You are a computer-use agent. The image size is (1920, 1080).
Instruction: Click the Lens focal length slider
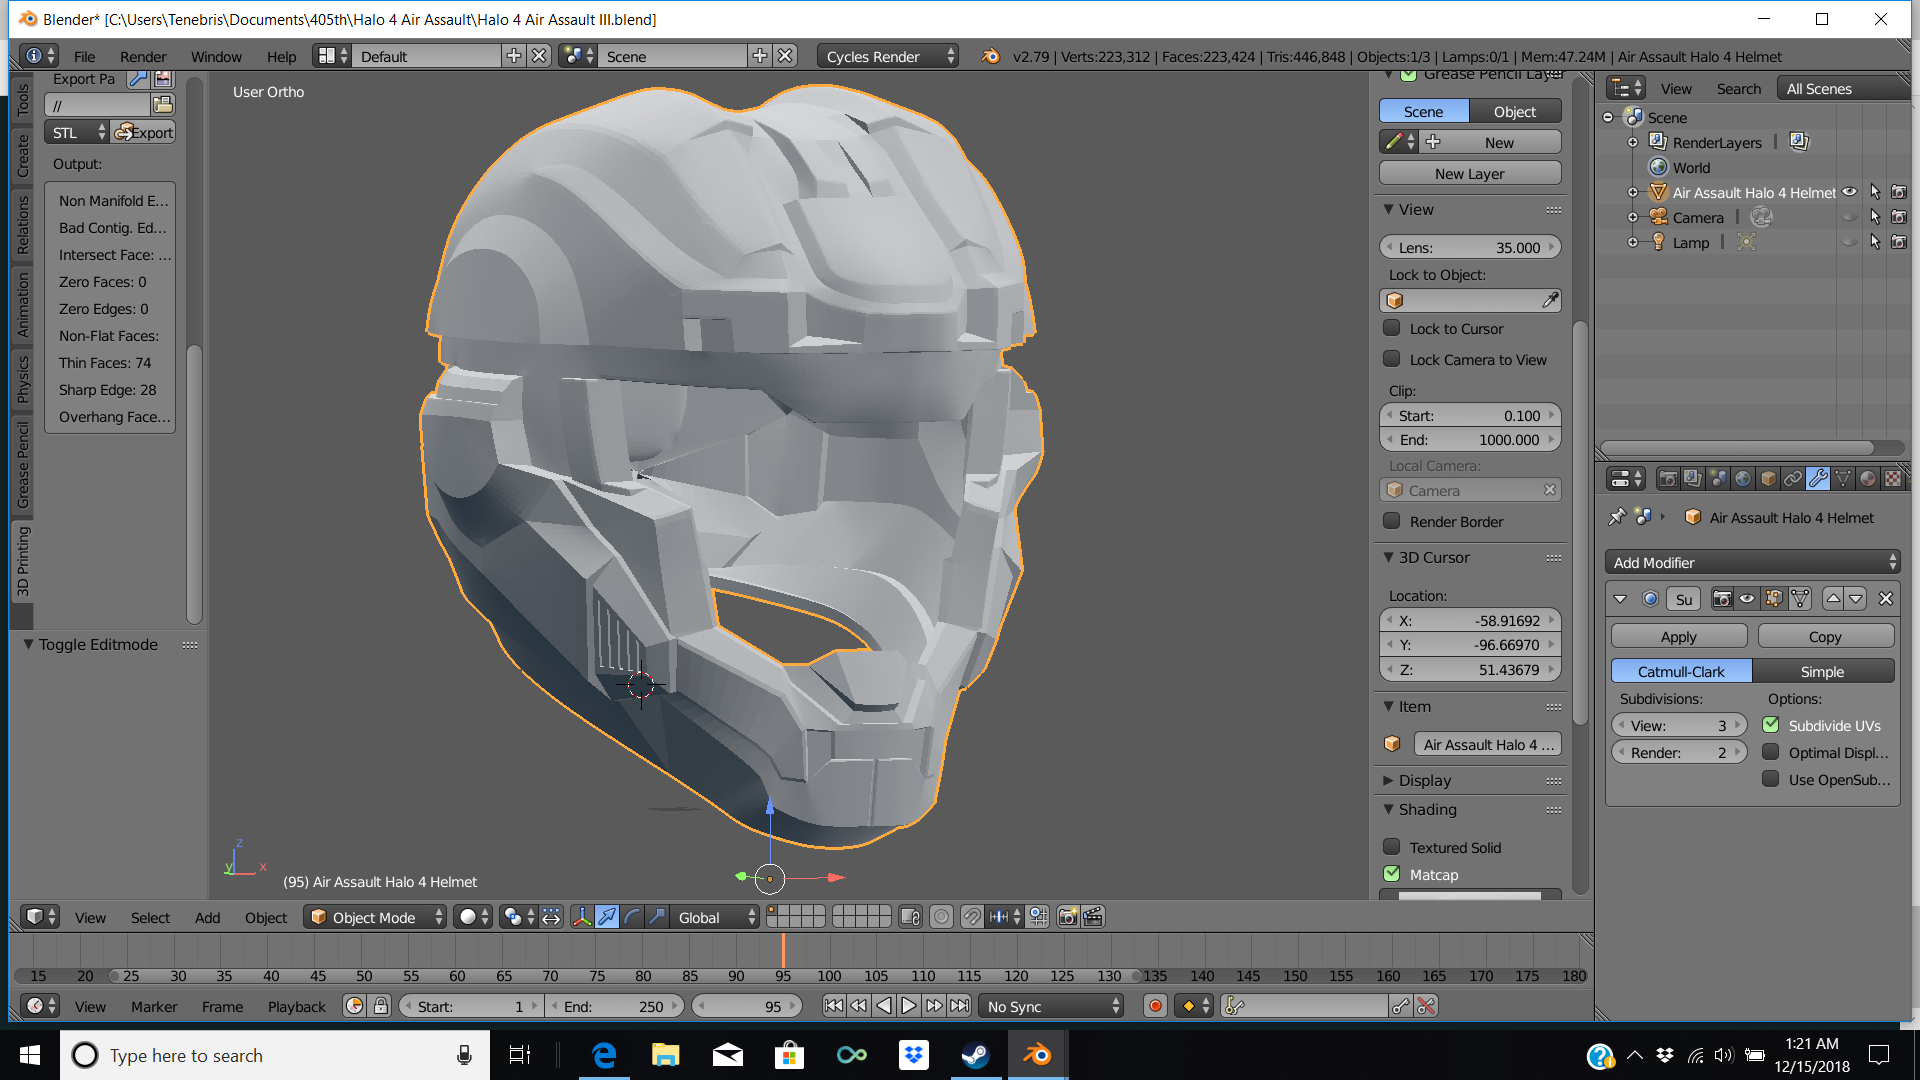pyautogui.click(x=1470, y=247)
